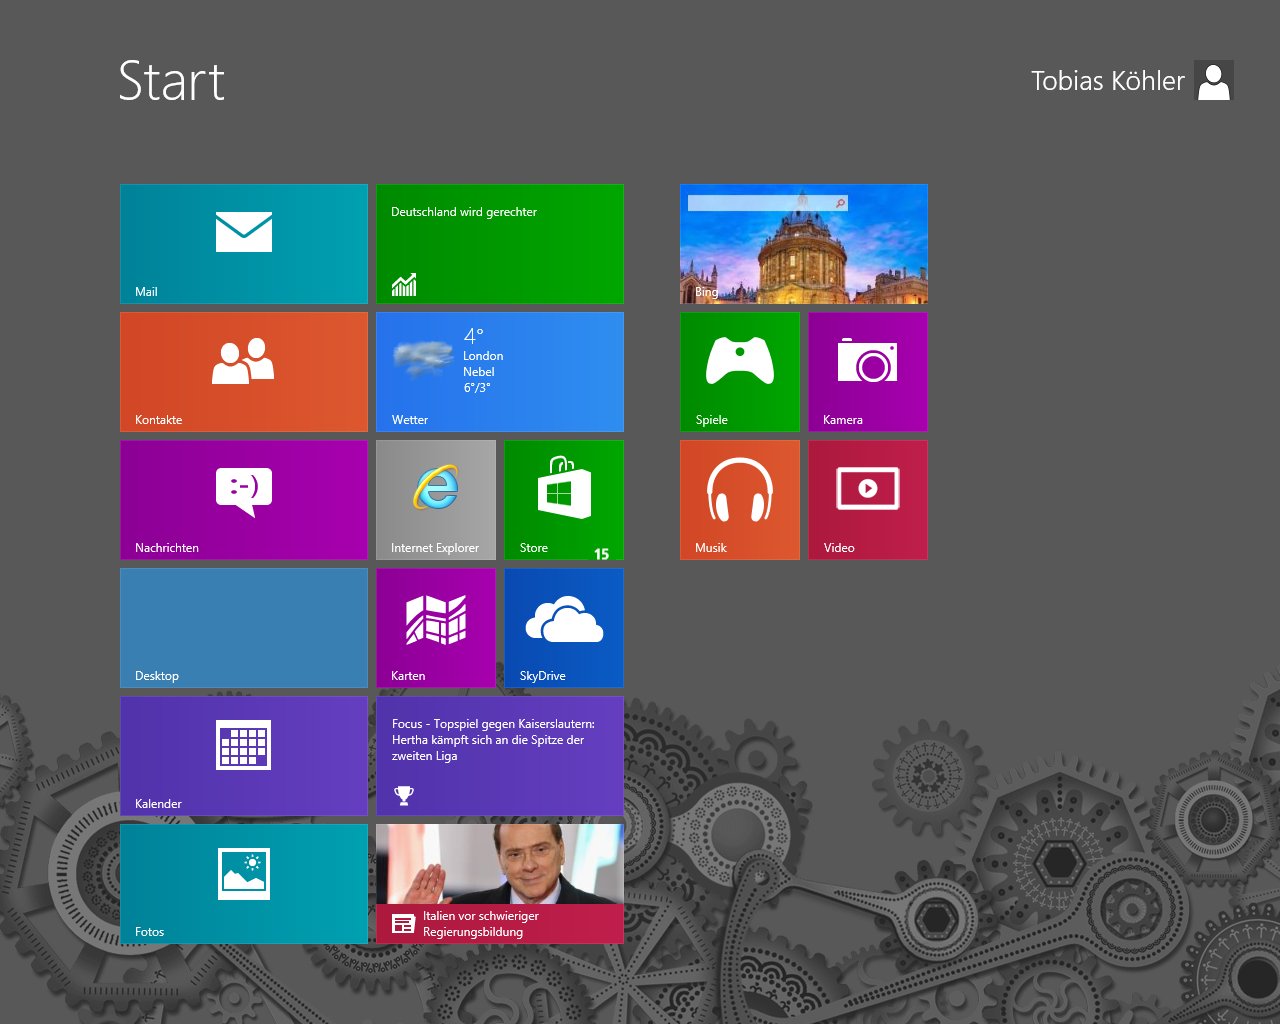Launch the Spiele Xbox games tile
The image size is (1280, 1024).
740,372
